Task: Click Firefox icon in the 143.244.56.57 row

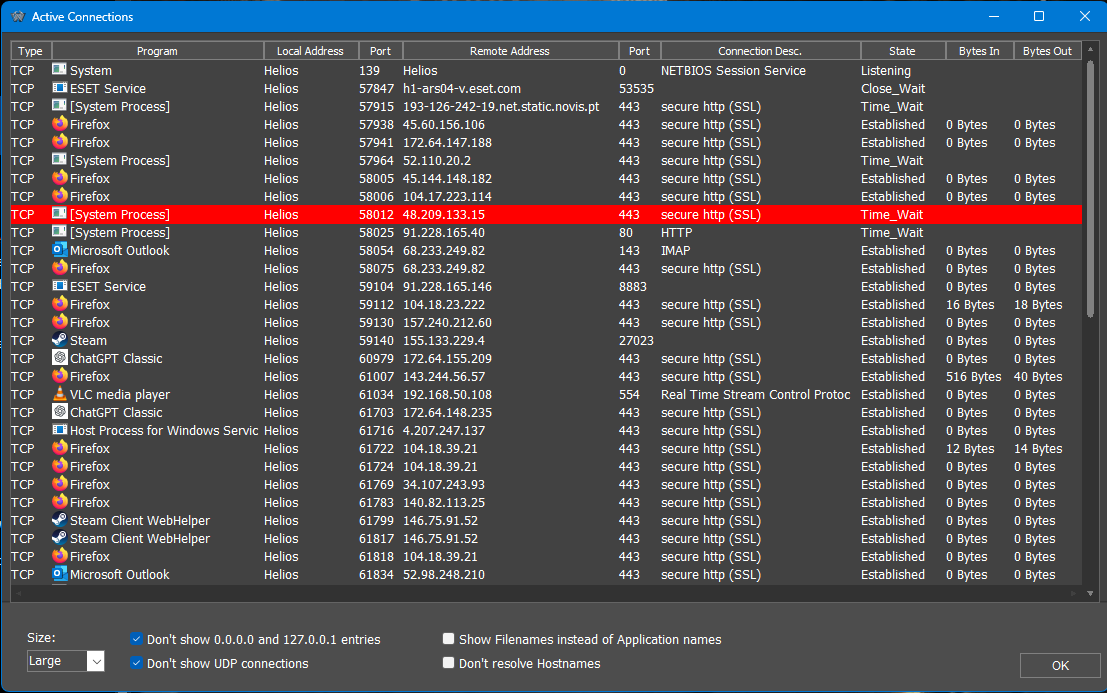Action: [x=59, y=376]
